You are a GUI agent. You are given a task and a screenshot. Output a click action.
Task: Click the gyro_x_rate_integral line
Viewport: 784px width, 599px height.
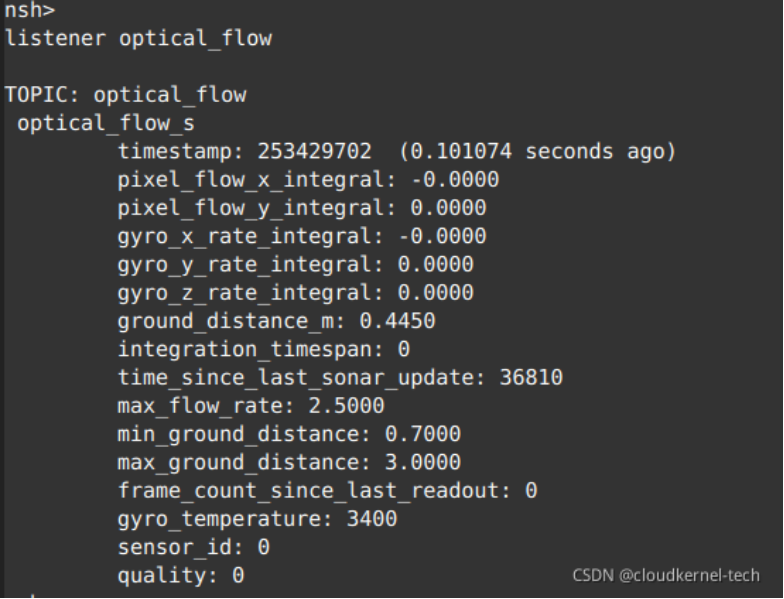302,236
